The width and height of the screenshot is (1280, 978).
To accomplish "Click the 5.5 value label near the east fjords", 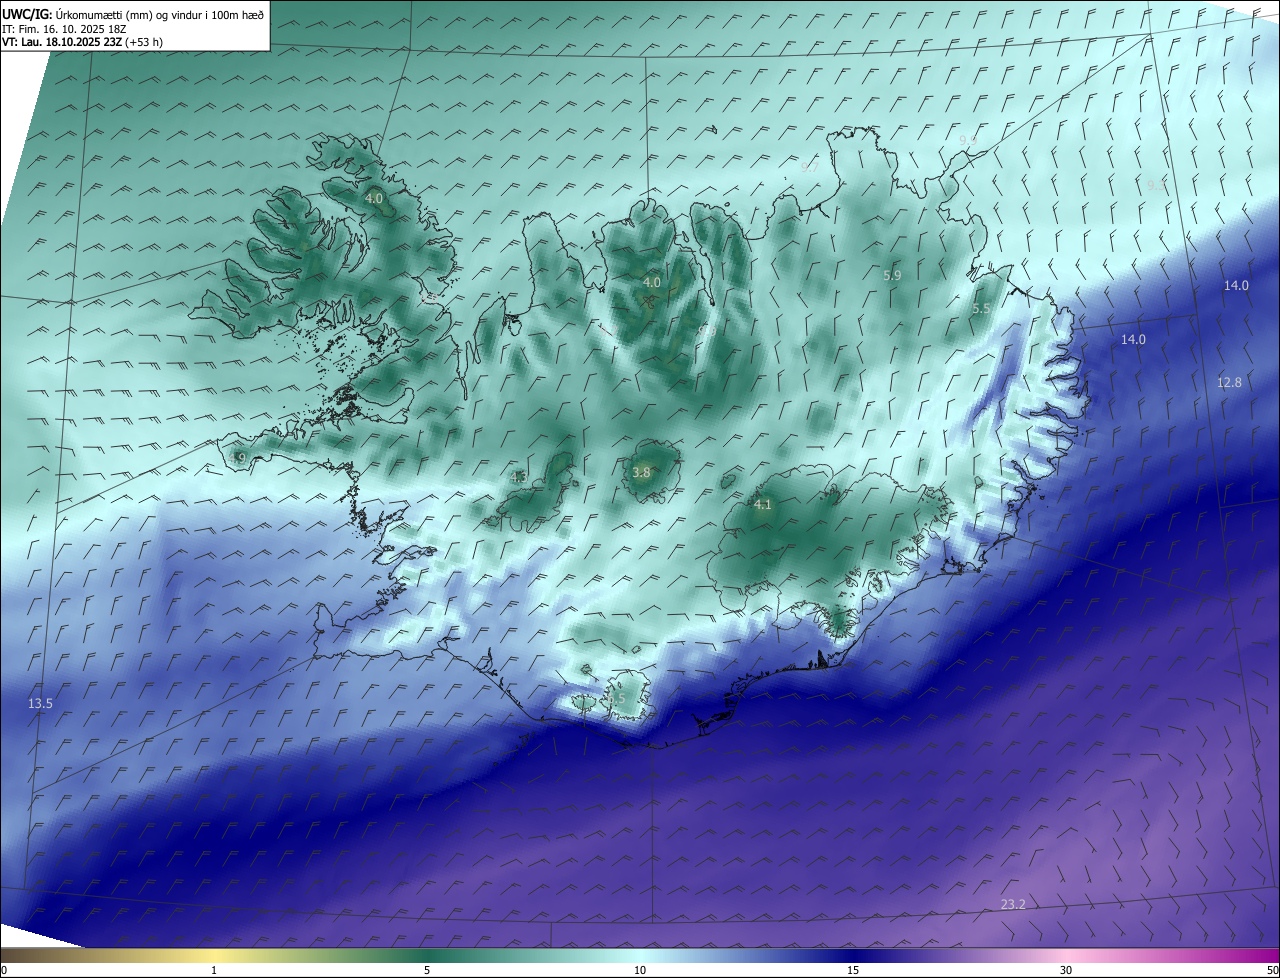I will (x=981, y=309).
